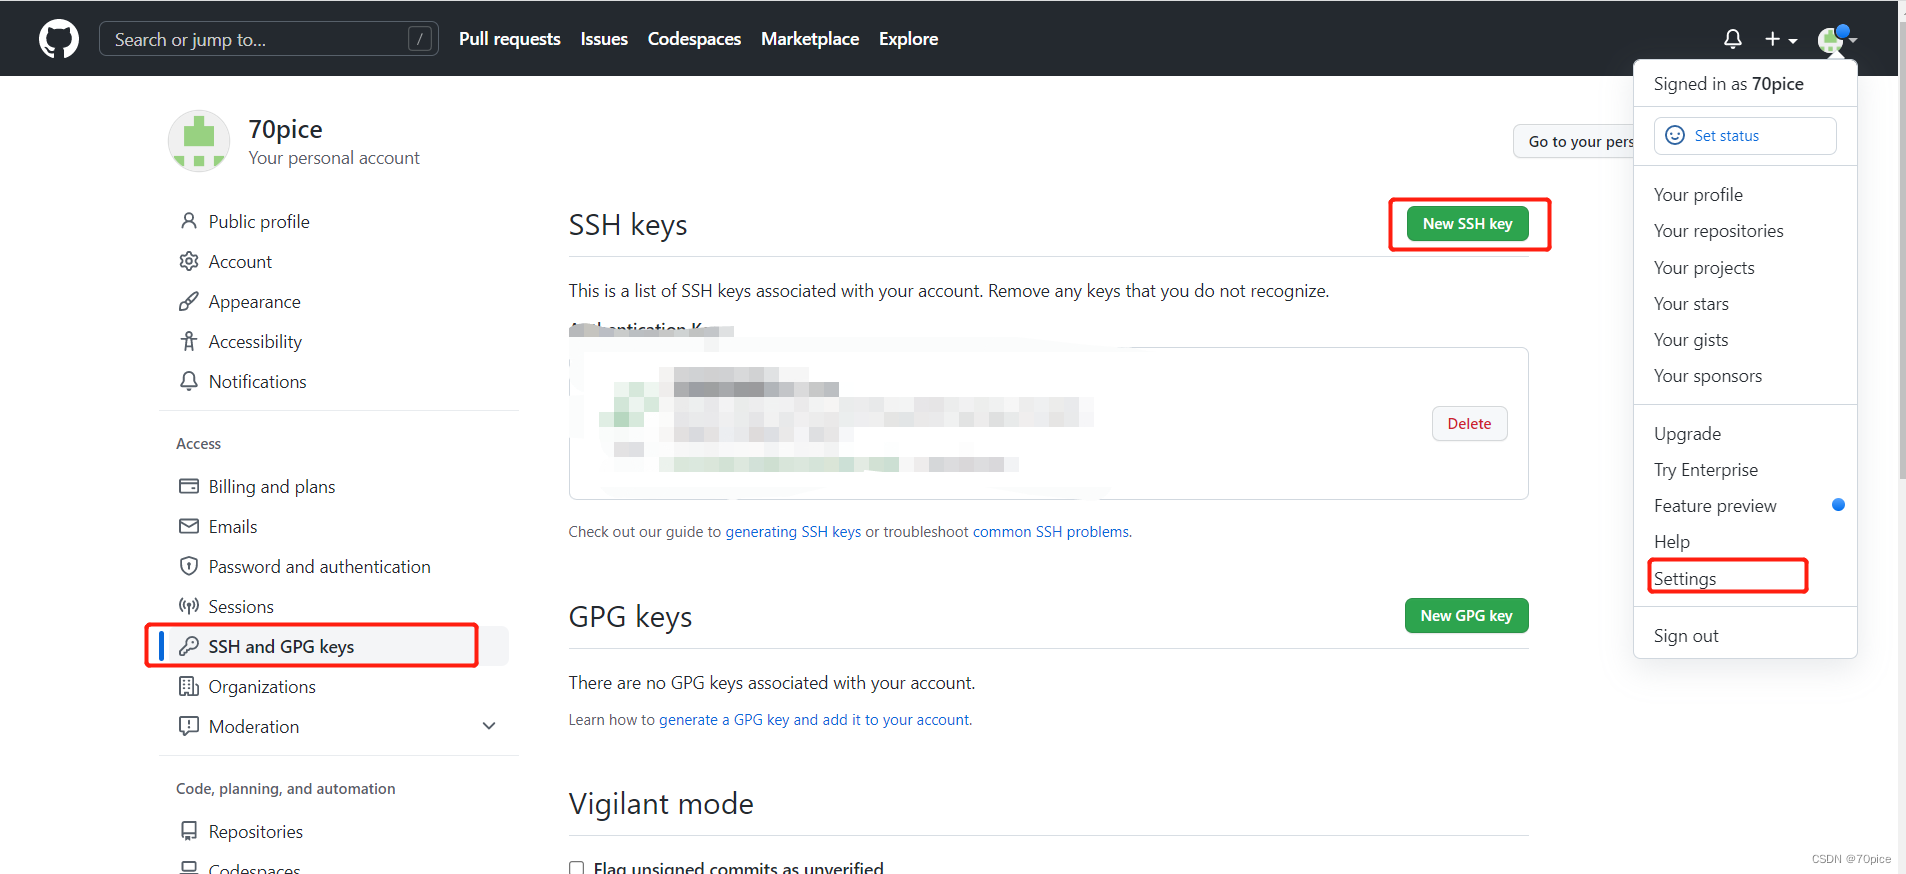Click the Repositories repo icon
The height and width of the screenshot is (874, 1906).
pyautogui.click(x=188, y=831)
